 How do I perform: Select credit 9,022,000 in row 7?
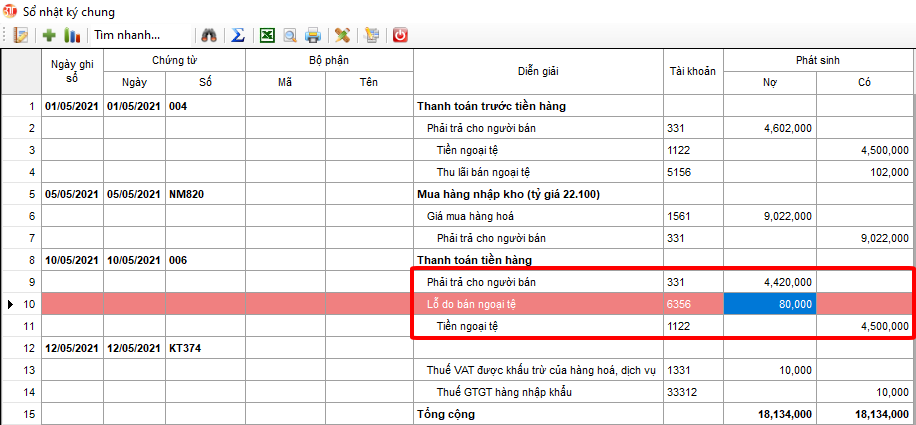click(865, 238)
